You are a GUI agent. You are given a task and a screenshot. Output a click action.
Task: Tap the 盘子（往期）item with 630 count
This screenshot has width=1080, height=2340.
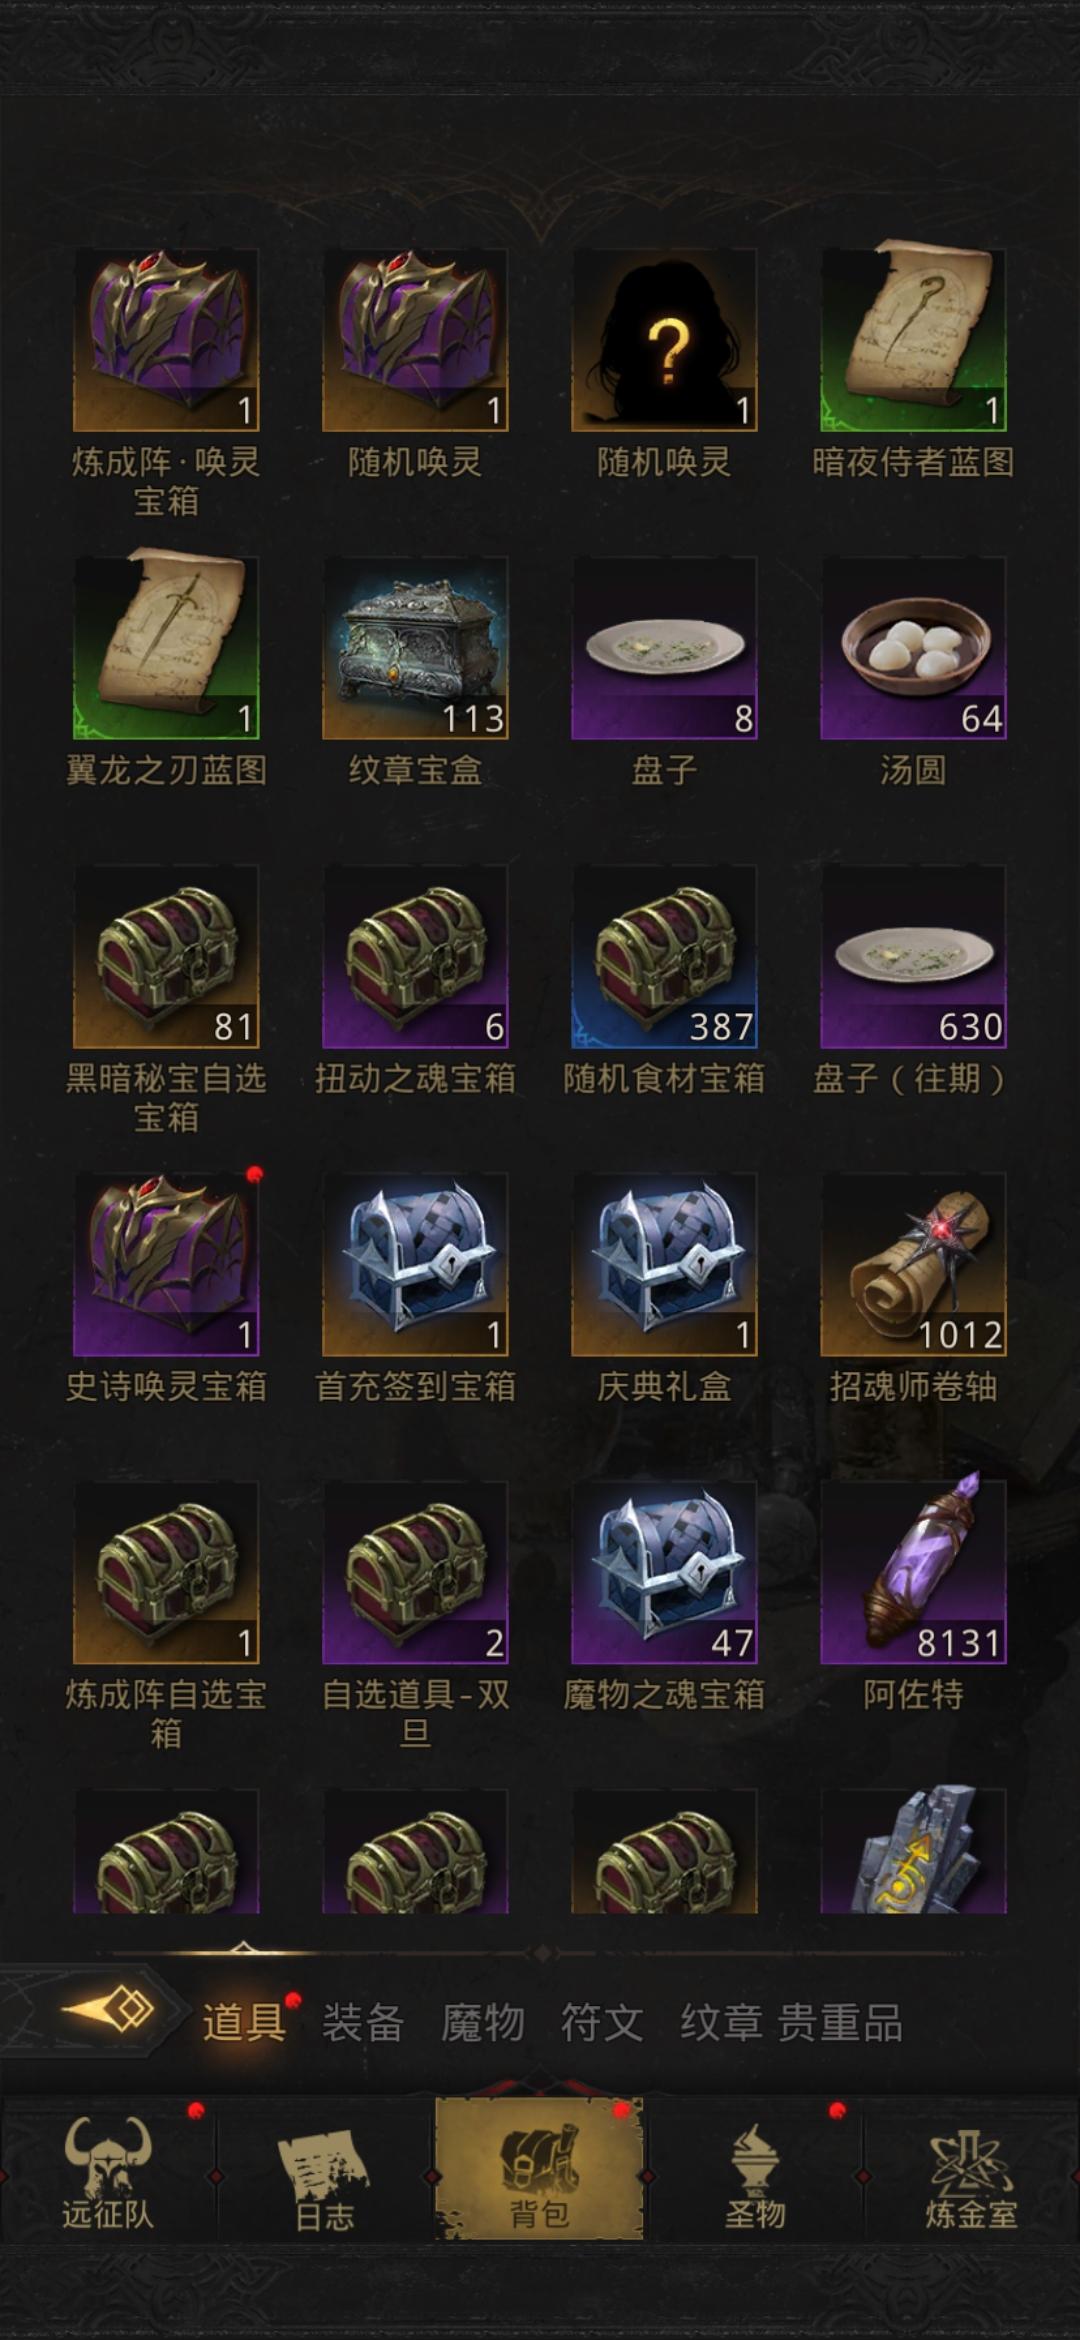[x=913, y=956]
